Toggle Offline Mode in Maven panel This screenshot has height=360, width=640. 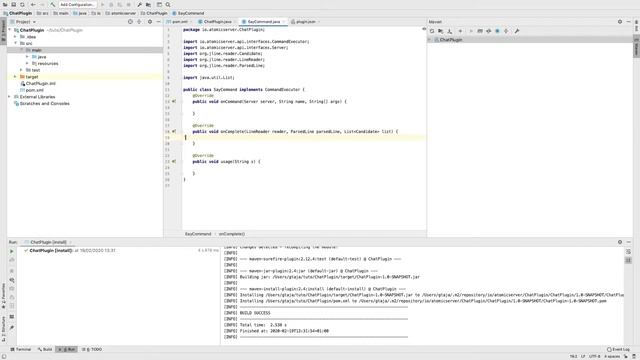(489, 31)
